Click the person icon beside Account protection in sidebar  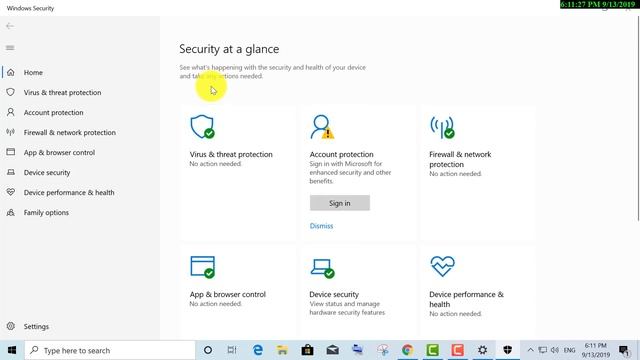pyautogui.click(x=11, y=112)
